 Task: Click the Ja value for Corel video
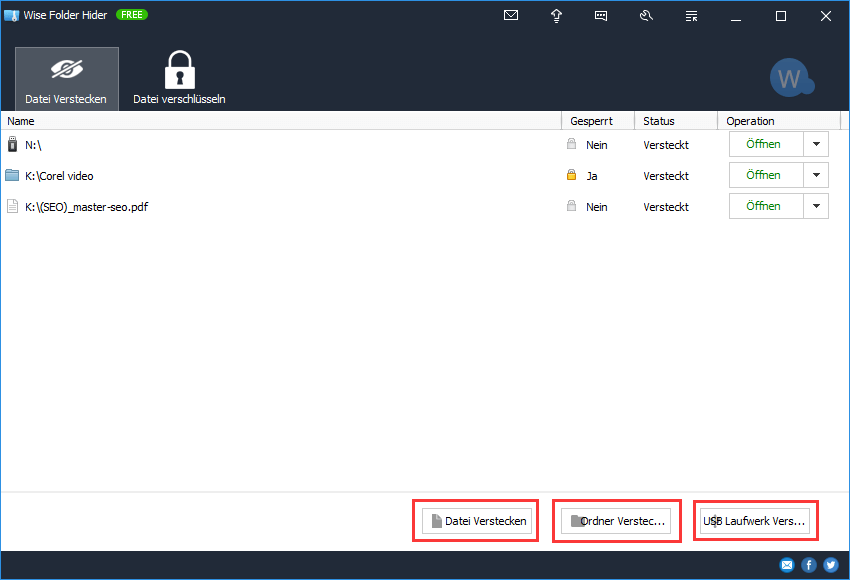click(591, 176)
